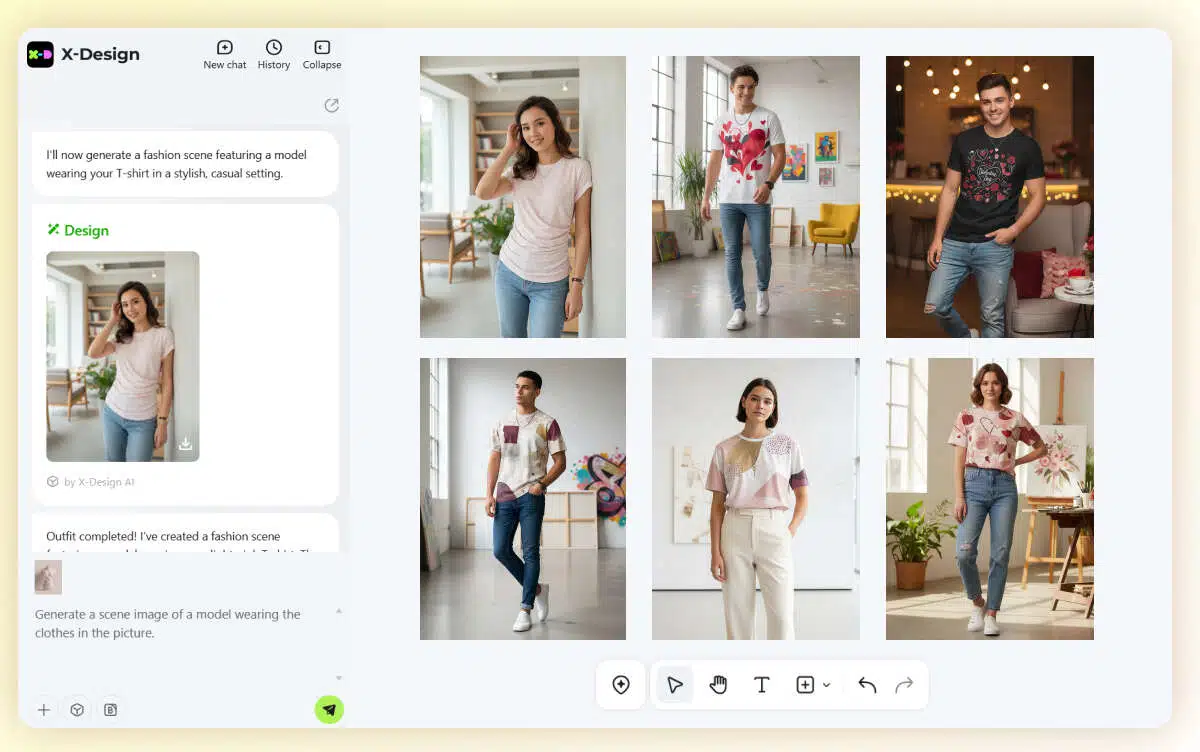Collapse the chat side panel

tap(322, 54)
